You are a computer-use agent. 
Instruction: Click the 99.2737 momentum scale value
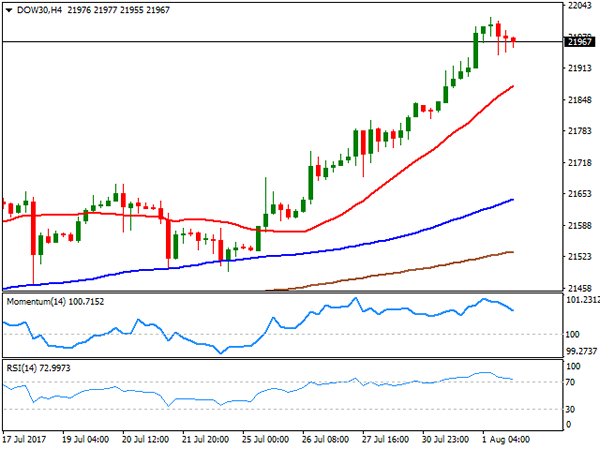click(582, 351)
